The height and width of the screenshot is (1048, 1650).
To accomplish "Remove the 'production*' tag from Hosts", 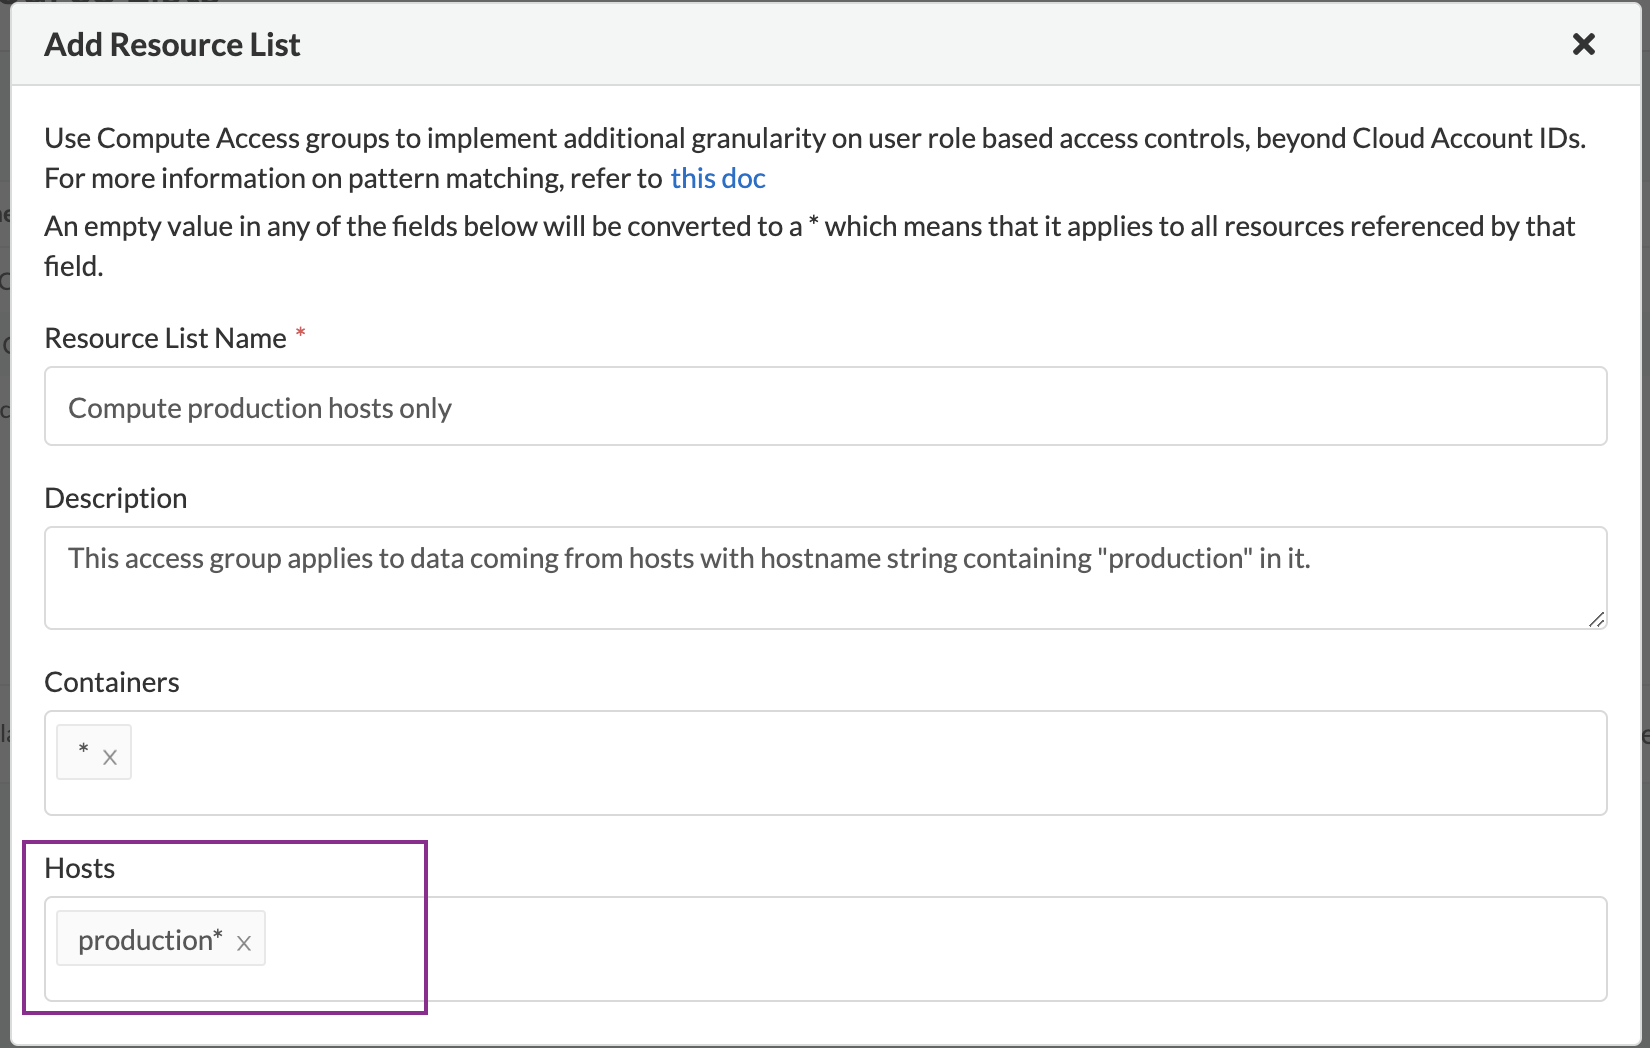I will [244, 943].
